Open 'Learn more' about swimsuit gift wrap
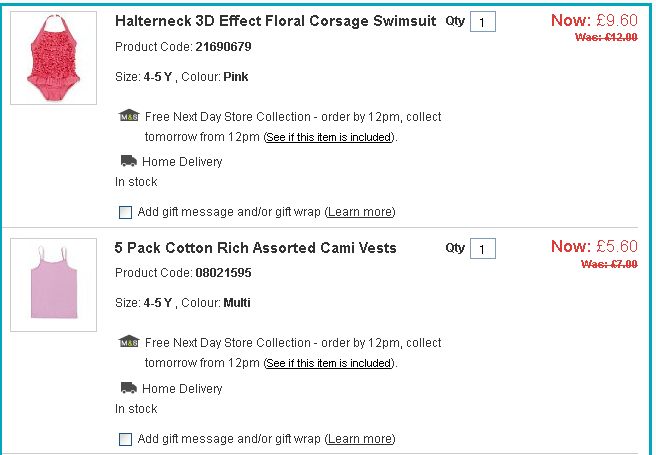 360,212
